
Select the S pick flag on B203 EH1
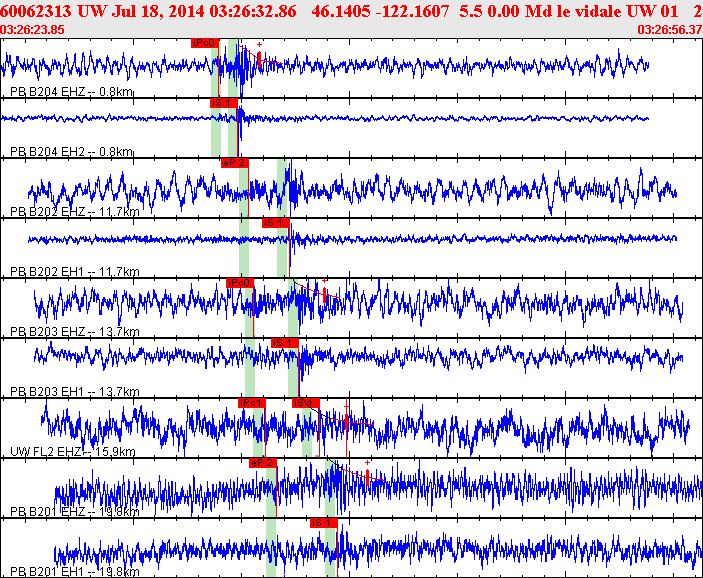285,343
